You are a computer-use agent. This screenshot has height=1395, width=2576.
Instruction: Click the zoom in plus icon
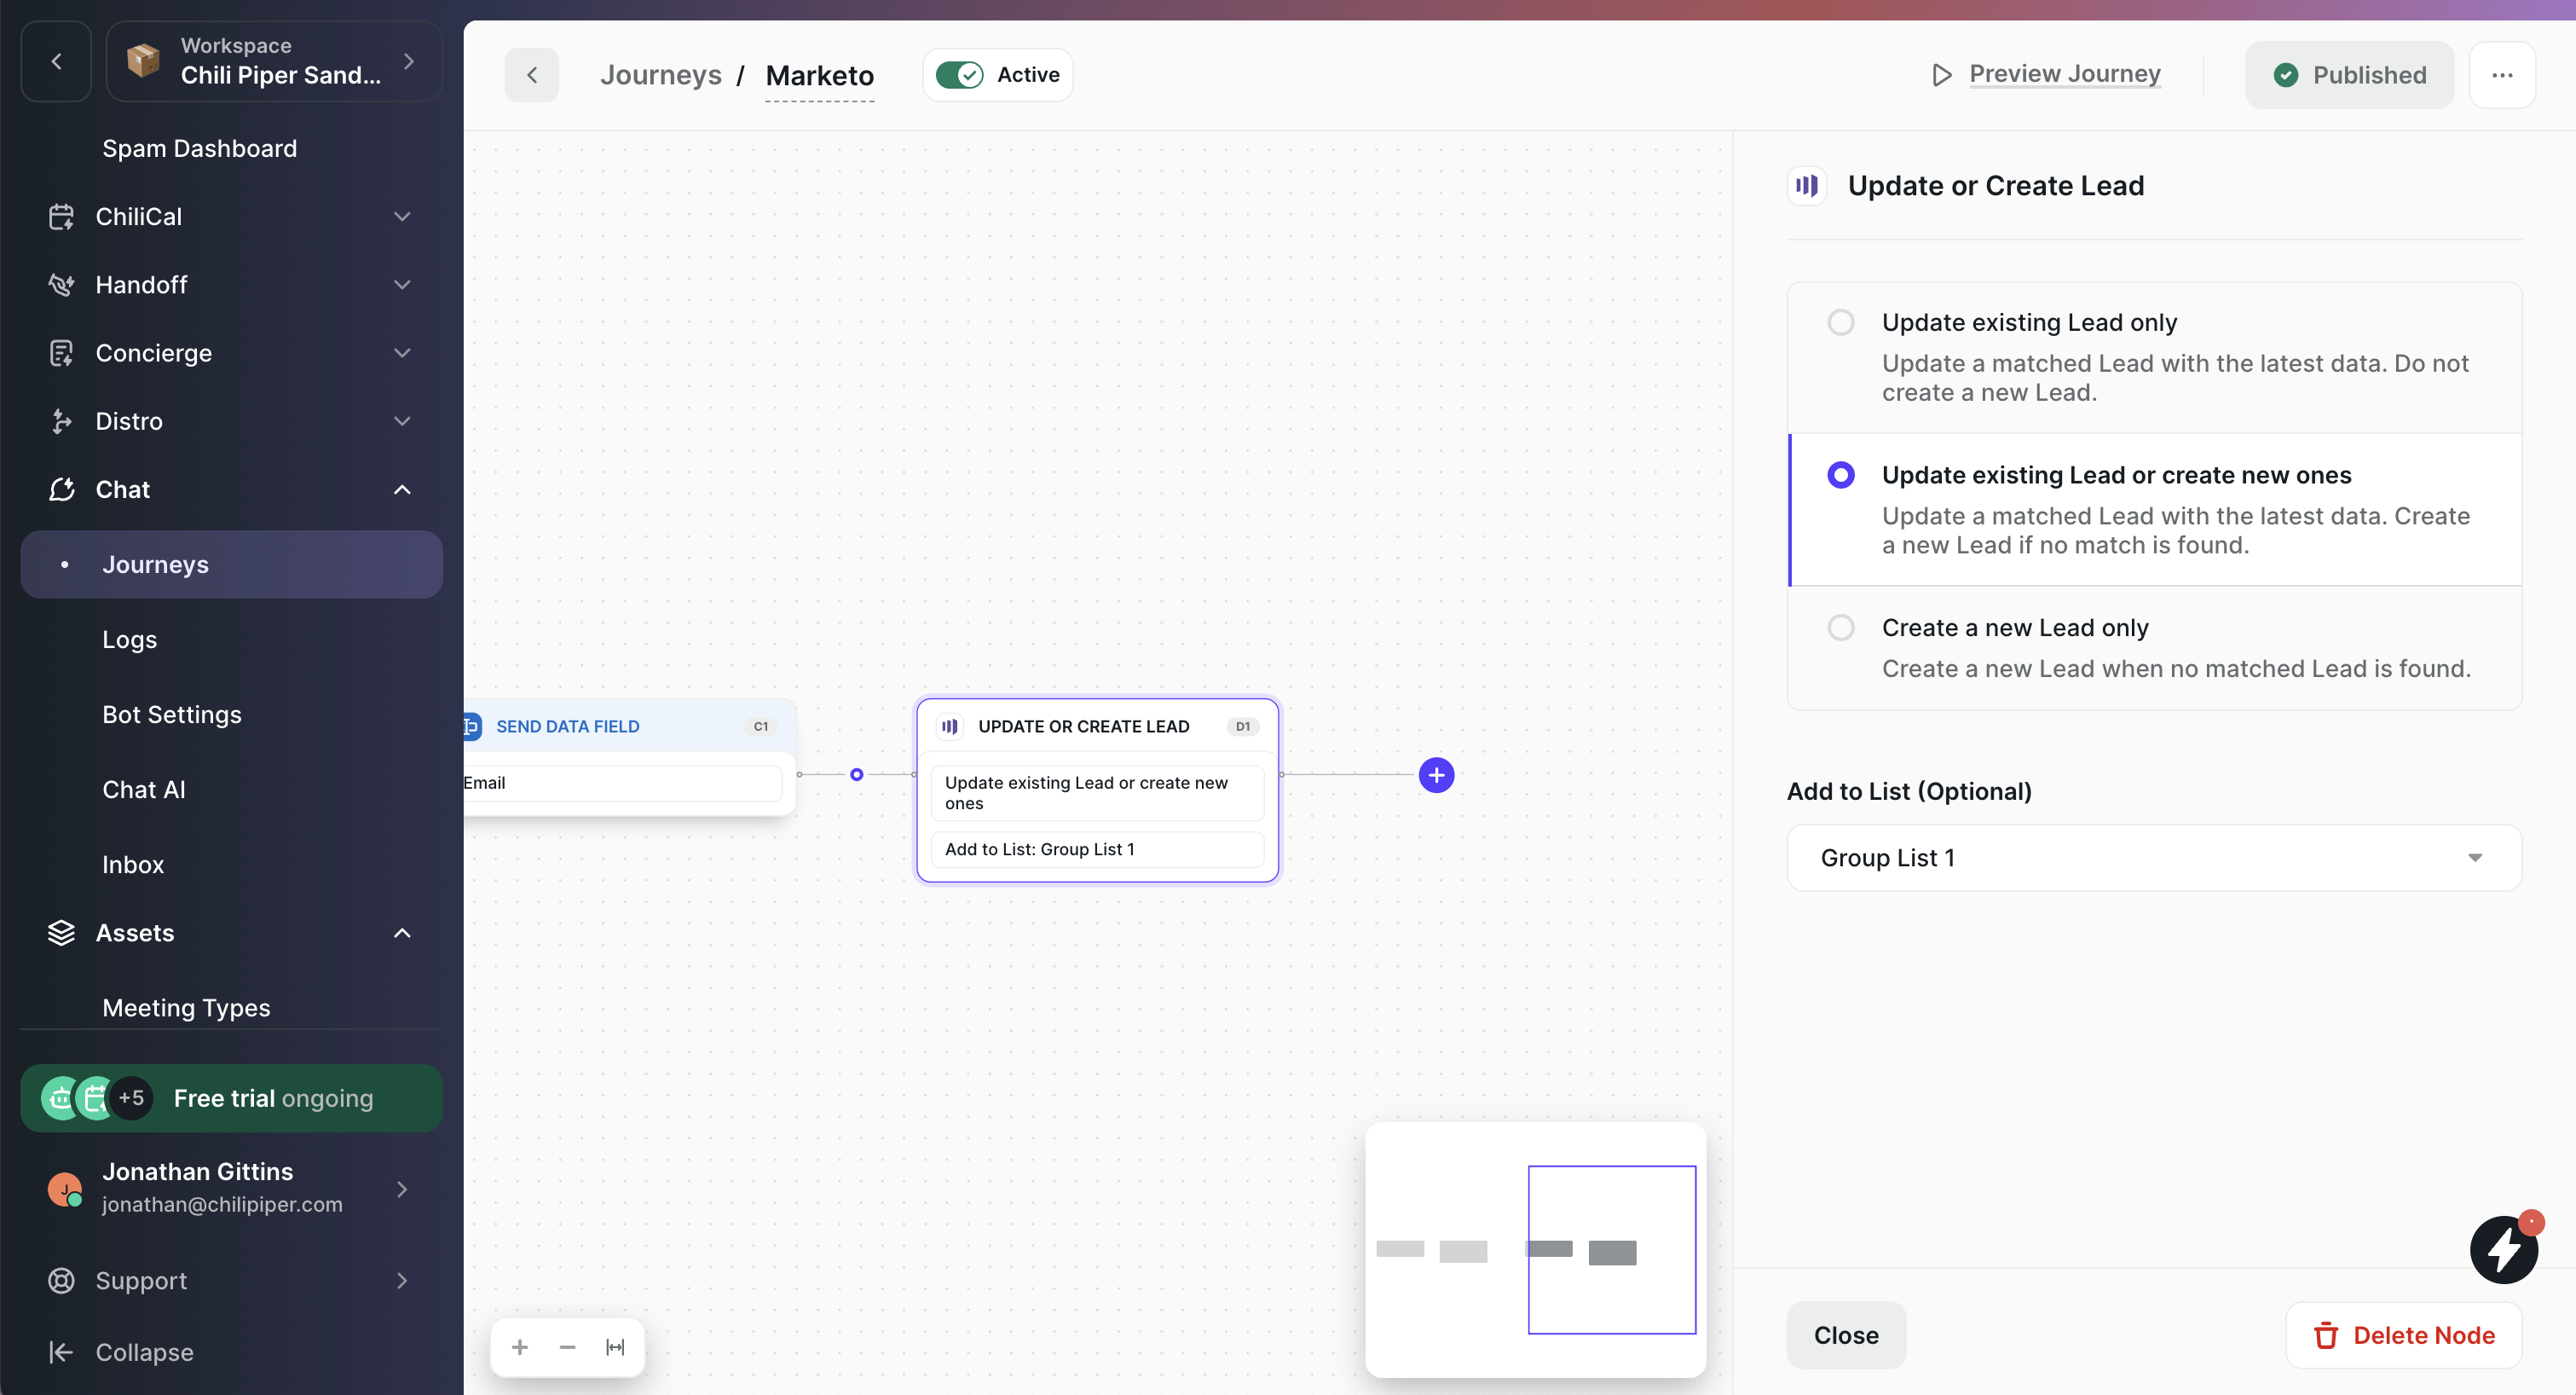(x=520, y=1347)
